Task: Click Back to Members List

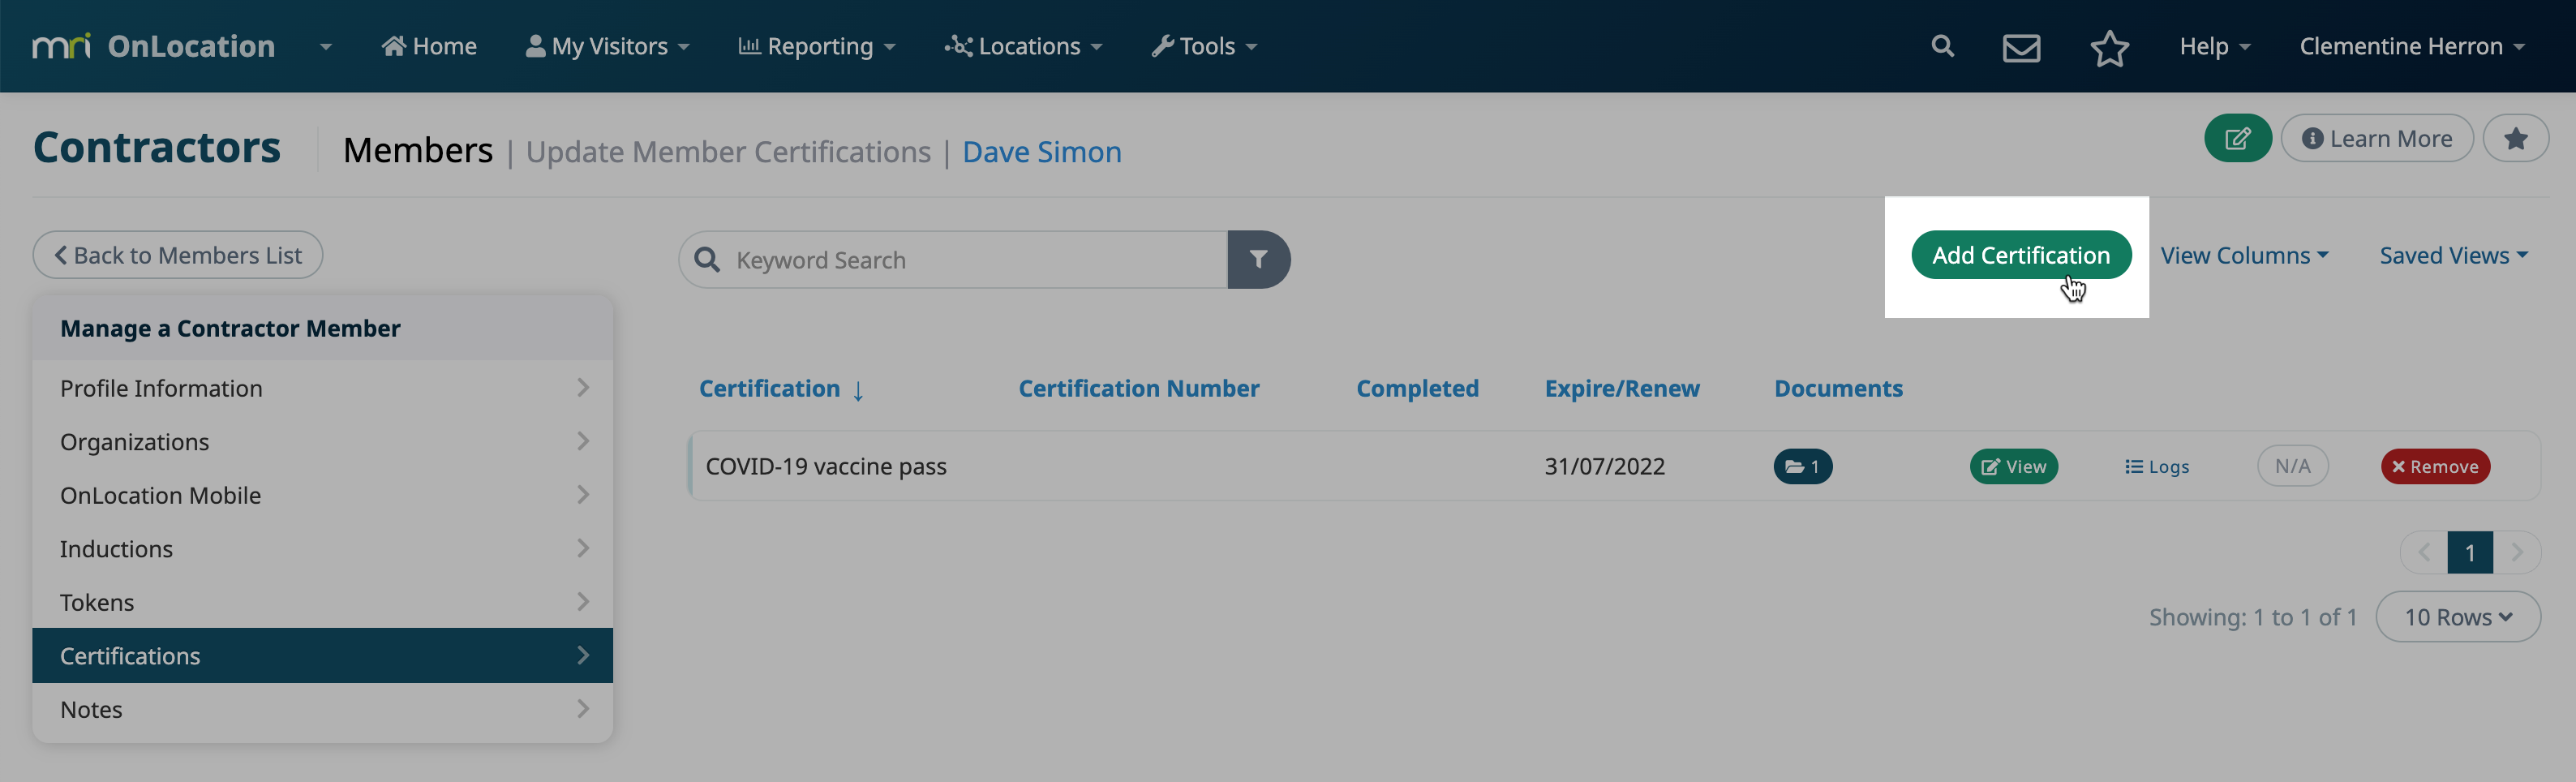Action: 178,255
